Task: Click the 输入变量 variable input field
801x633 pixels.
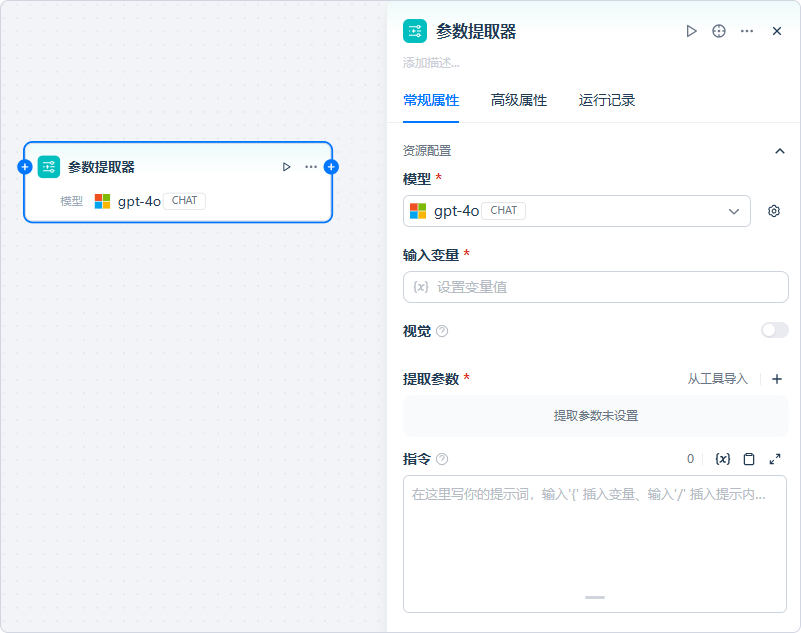Action: (x=595, y=287)
